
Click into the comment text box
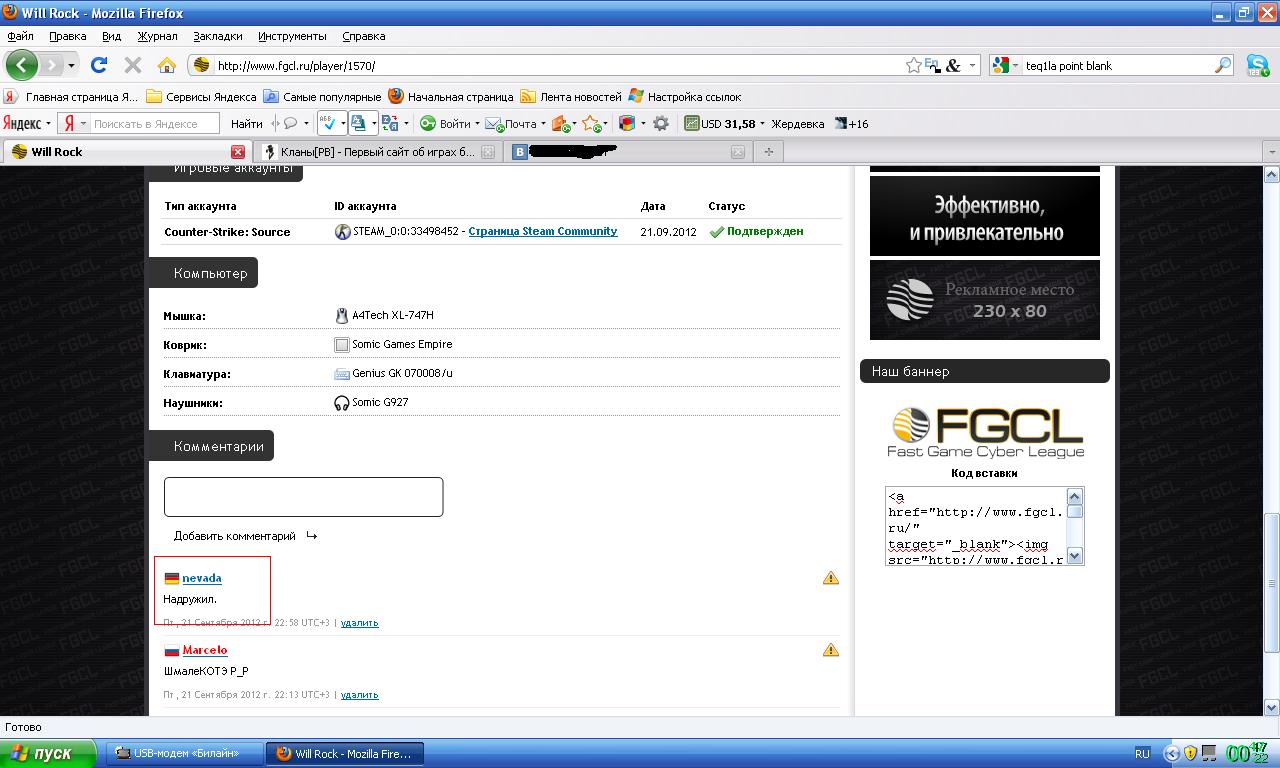pyautogui.click(x=303, y=497)
